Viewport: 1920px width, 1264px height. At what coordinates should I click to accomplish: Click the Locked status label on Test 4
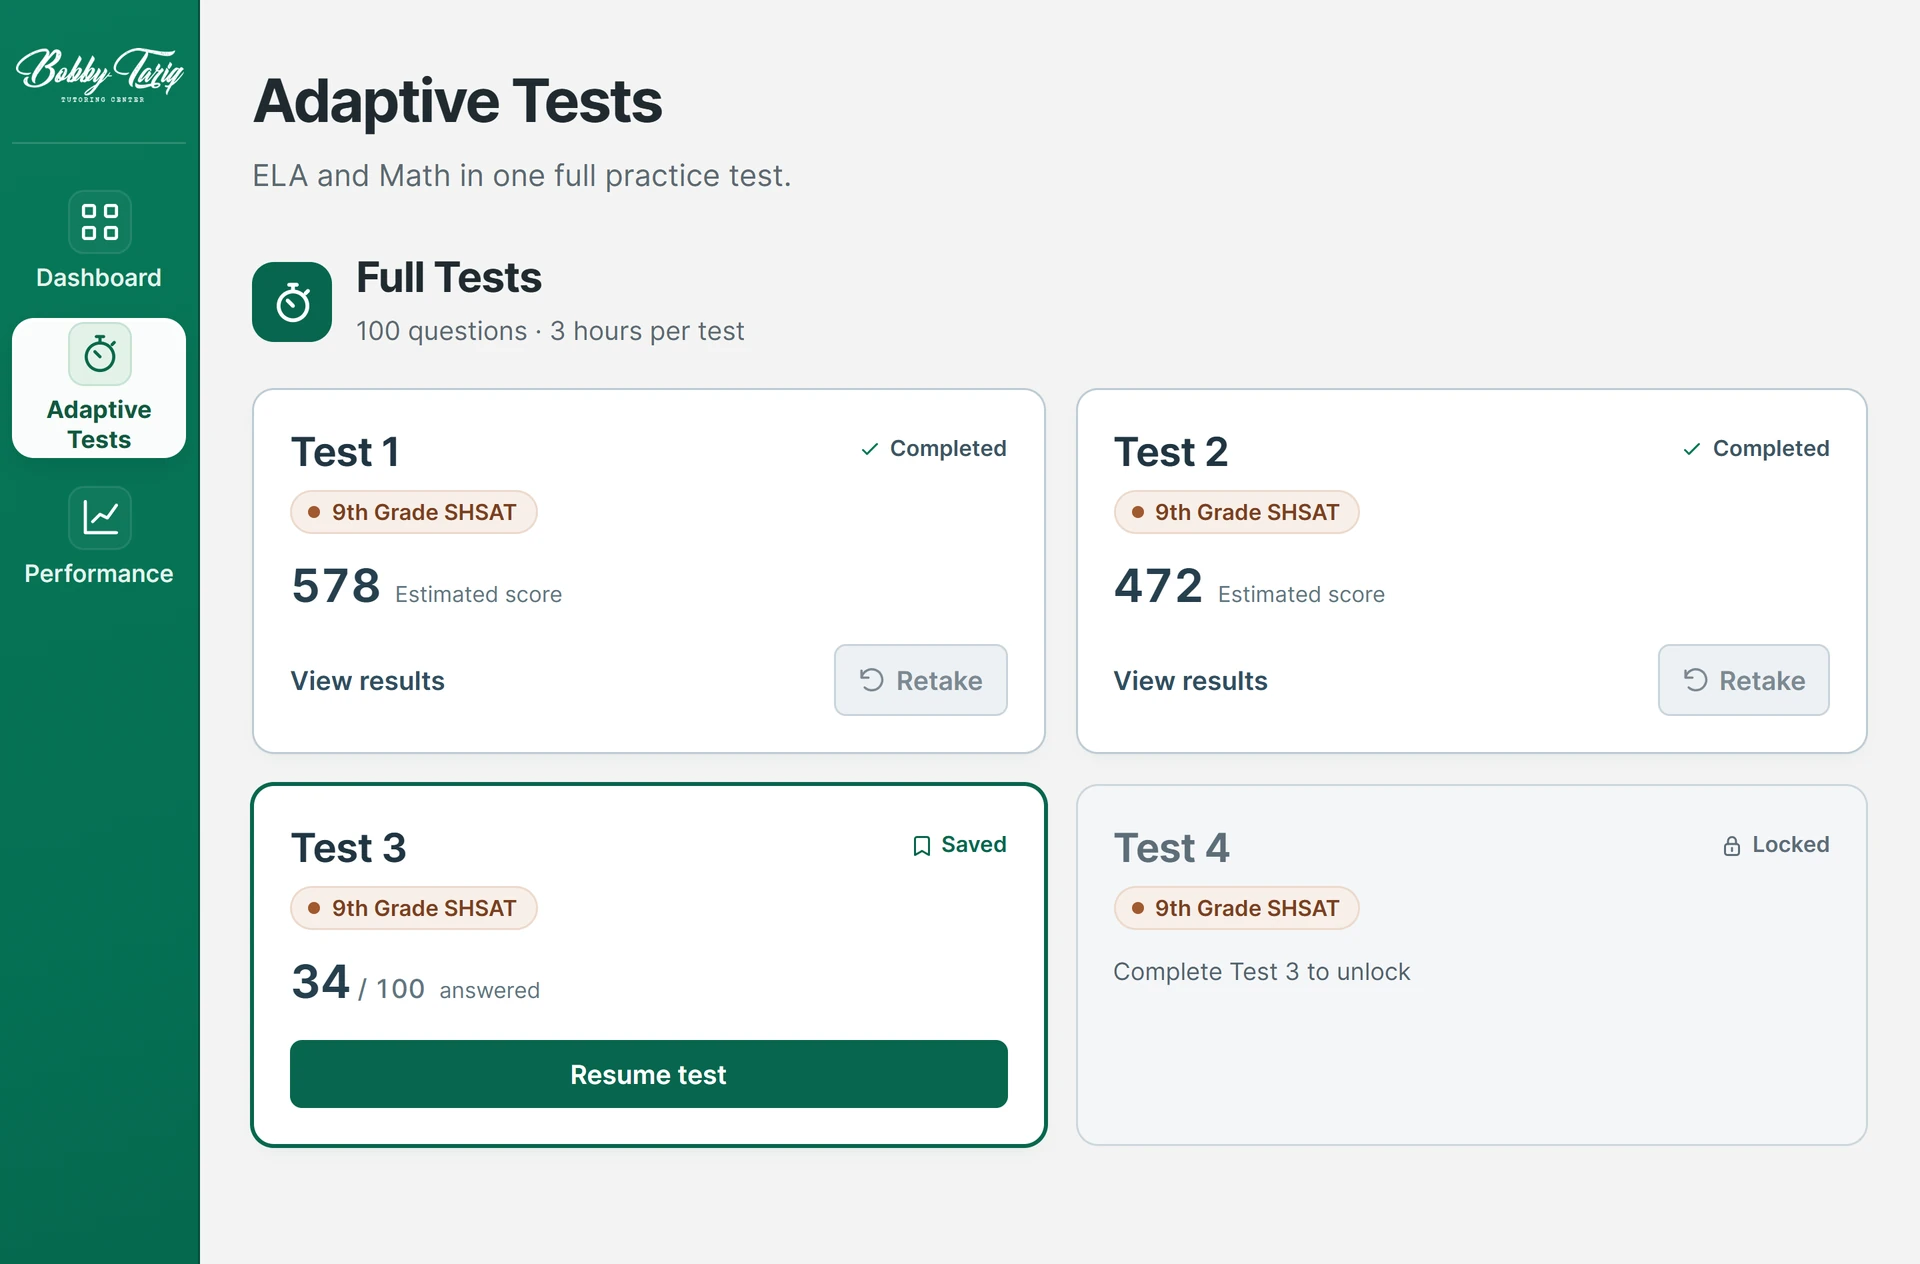(x=1791, y=845)
